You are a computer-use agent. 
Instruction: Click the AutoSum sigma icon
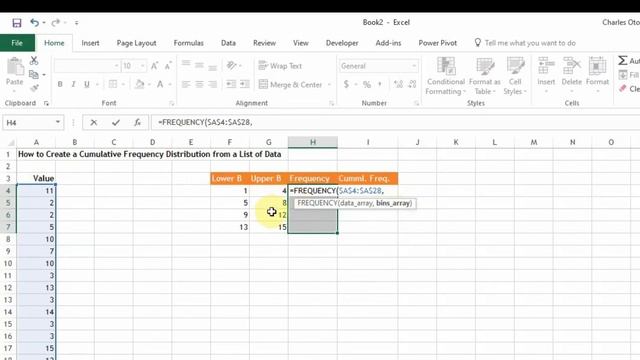coord(622,61)
